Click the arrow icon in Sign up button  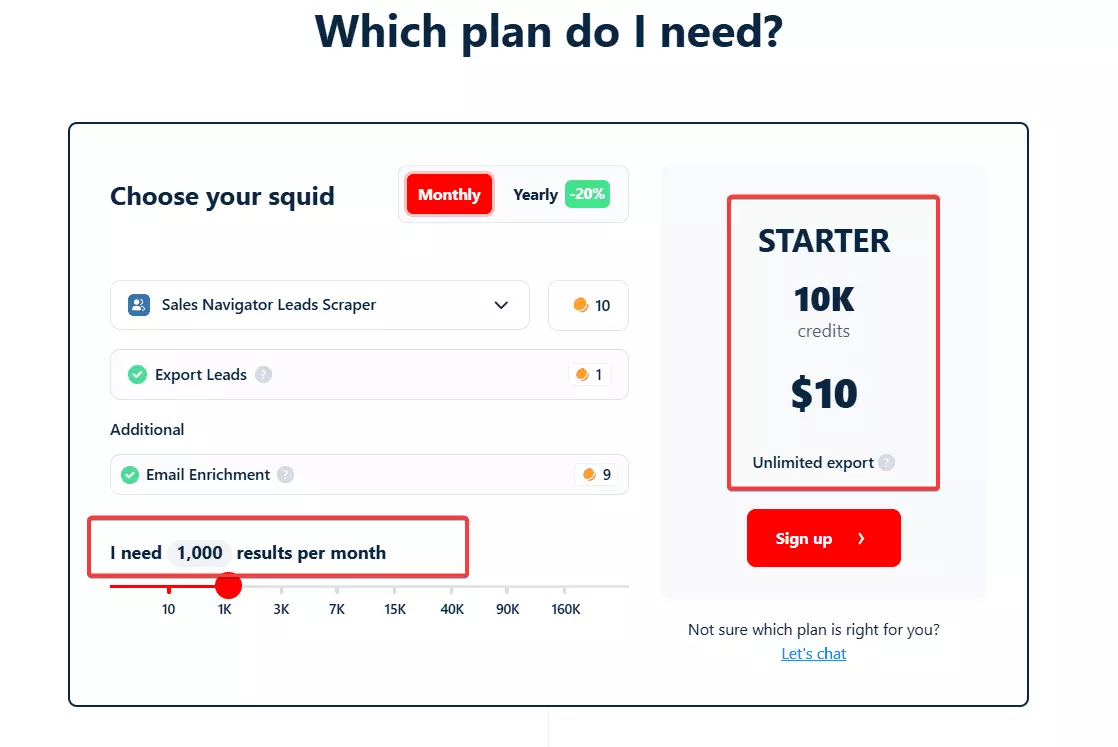tap(861, 538)
